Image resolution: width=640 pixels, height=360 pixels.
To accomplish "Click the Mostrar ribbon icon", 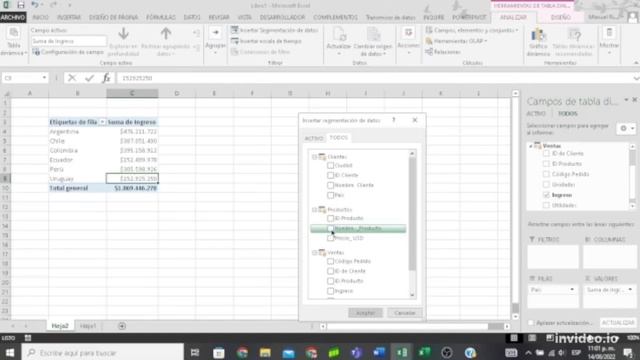I will click(x=609, y=33).
